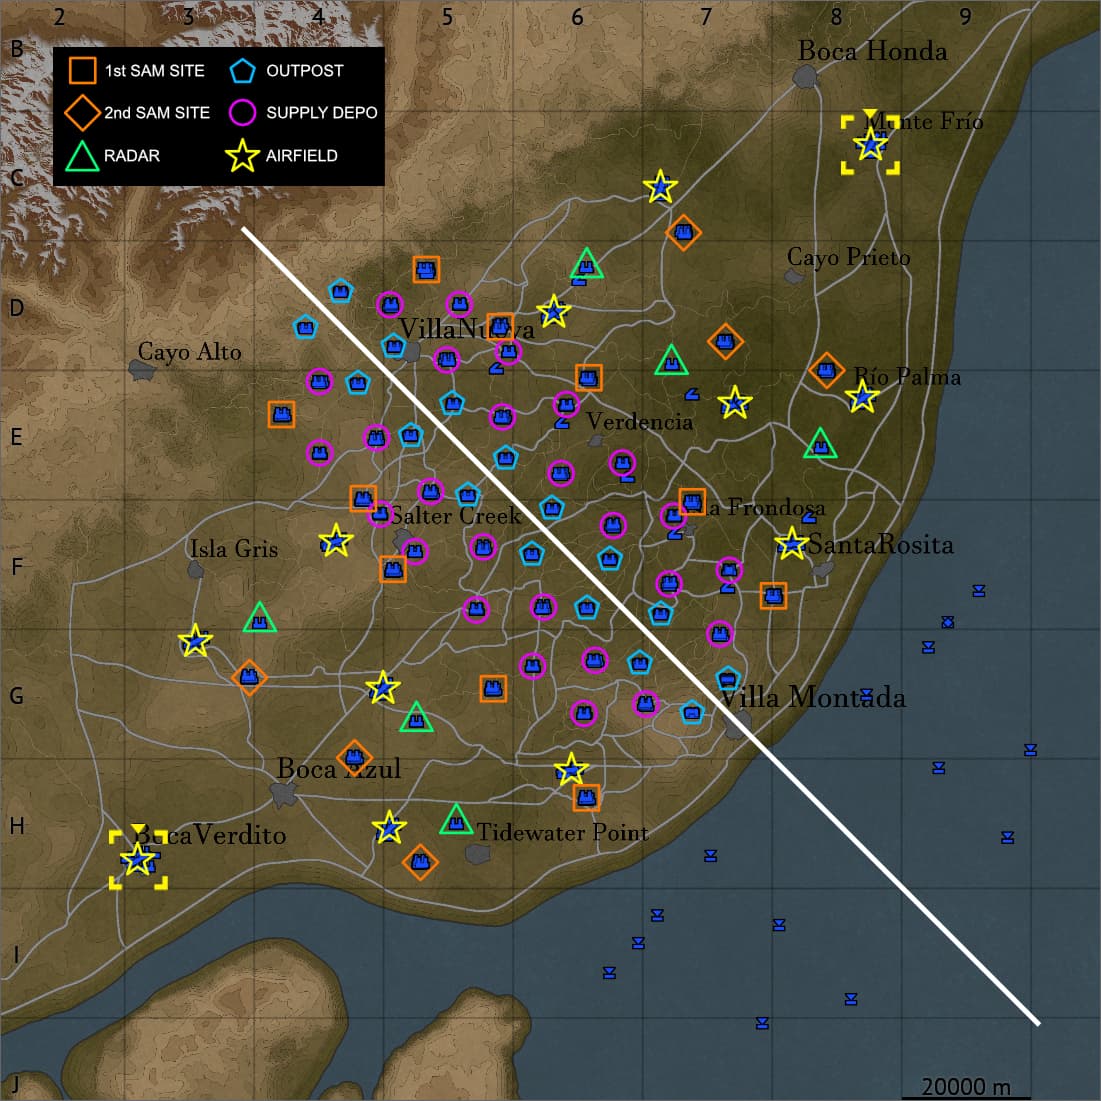Click the airfield star at Río Palma
1101x1101 pixels.
tap(862, 397)
